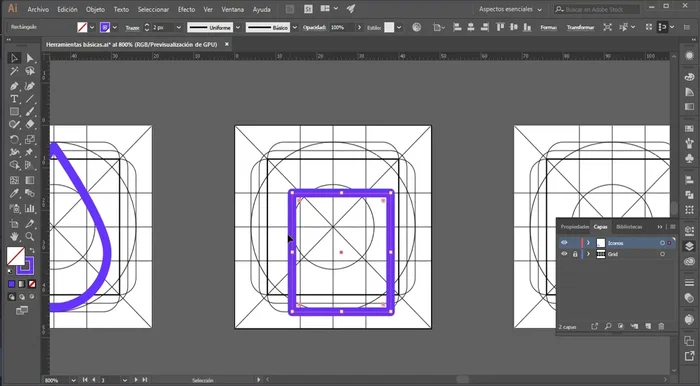
Task: Switch to the Propiedades tab
Action: [574, 227]
